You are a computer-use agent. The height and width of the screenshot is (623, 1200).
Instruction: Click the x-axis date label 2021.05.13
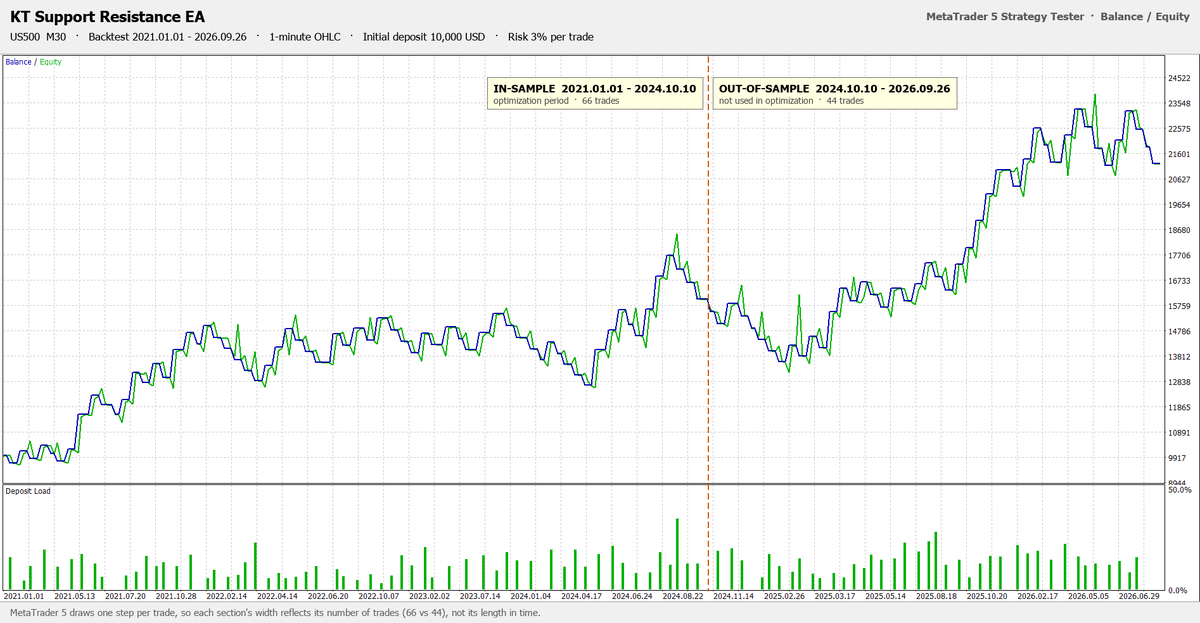click(x=75, y=596)
